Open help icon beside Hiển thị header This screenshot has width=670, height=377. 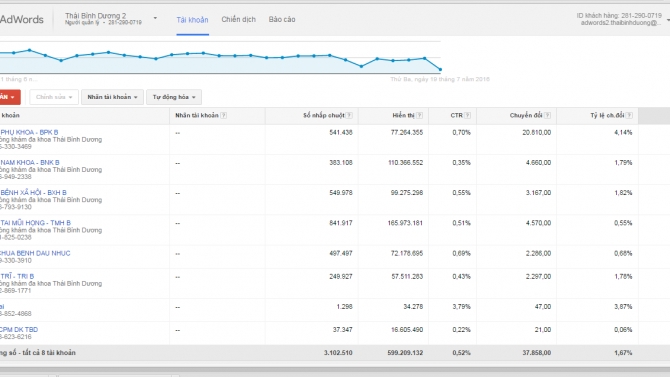tap(420, 115)
